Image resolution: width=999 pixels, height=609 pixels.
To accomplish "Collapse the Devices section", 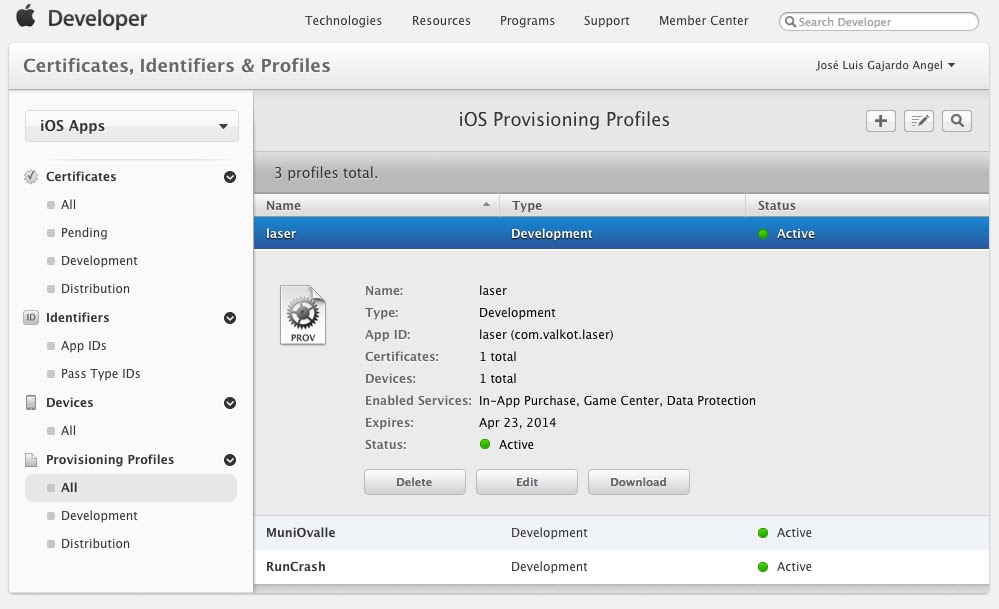I will (x=230, y=403).
